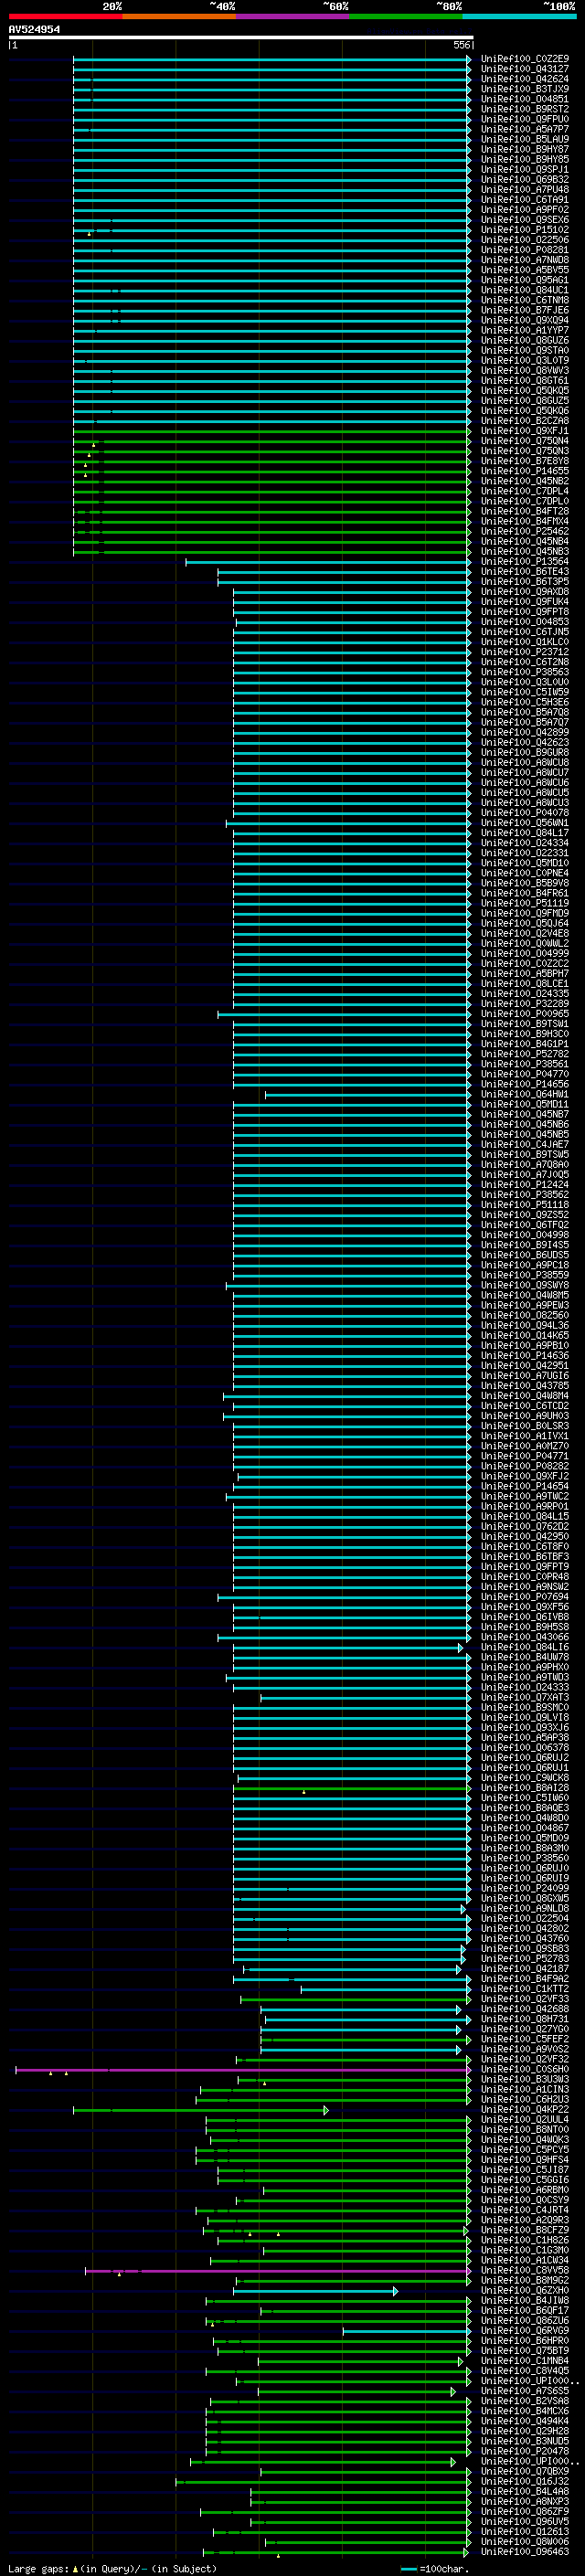Image resolution: width=585 pixels, height=2576 pixels.
Task: Click the =100char. scale label
Action: (444, 2569)
